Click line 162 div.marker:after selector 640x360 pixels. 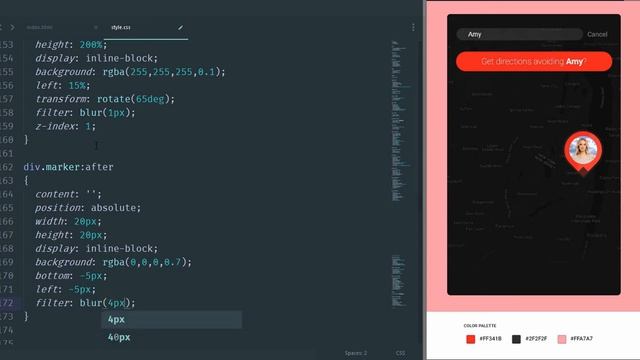pyautogui.click(x=68, y=167)
